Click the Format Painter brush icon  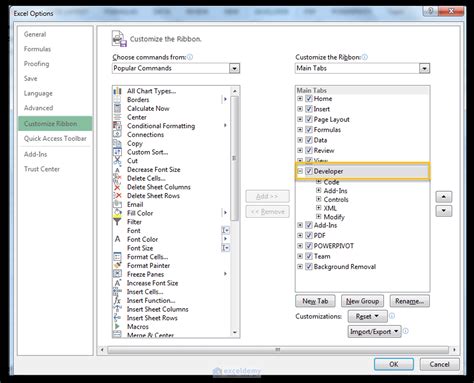[x=117, y=265]
